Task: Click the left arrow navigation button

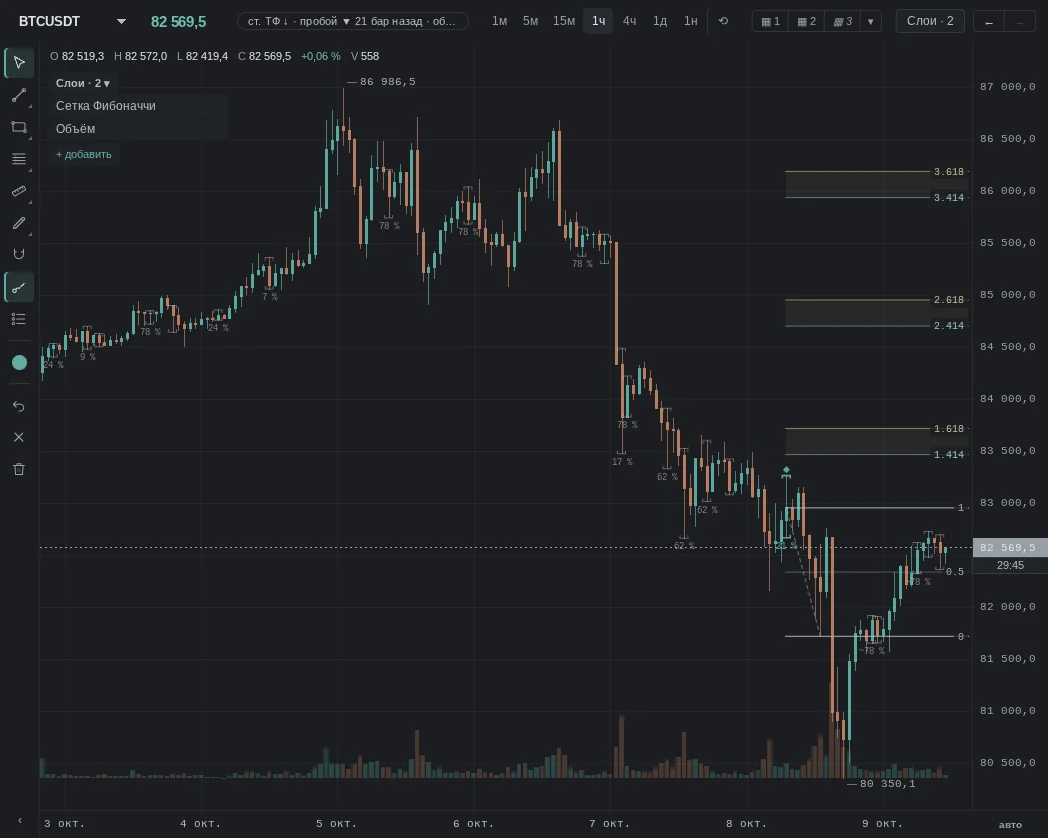Action: tap(989, 22)
